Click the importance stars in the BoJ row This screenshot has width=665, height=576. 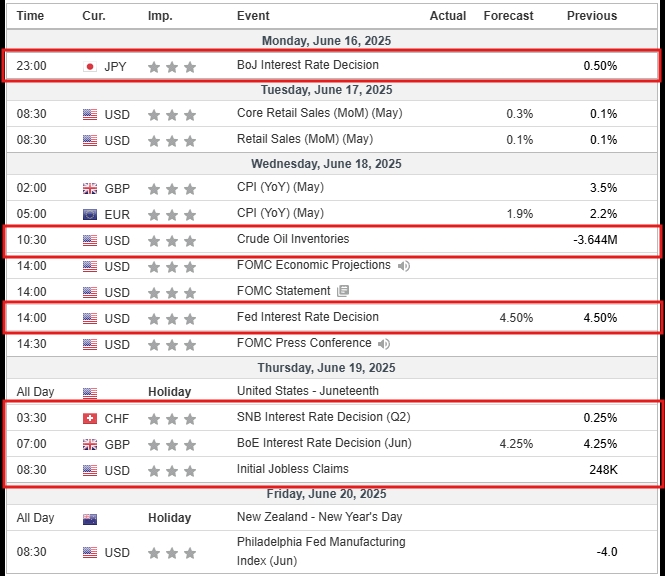pyautogui.click(x=172, y=67)
